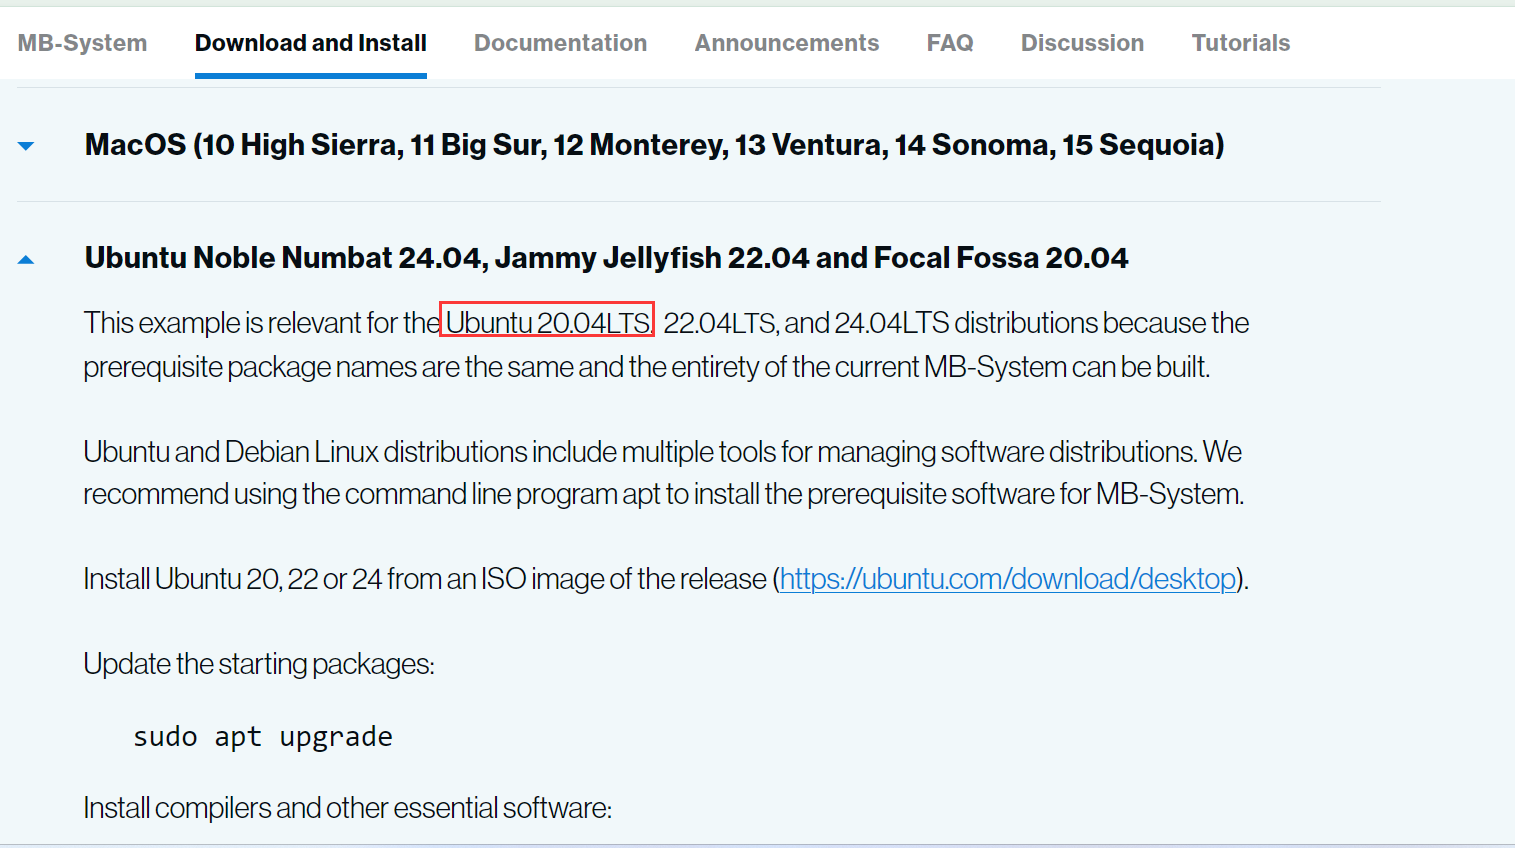This screenshot has height=848, width=1515.
Task: Switch to the Documentation tab
Action: coord(560,43)
